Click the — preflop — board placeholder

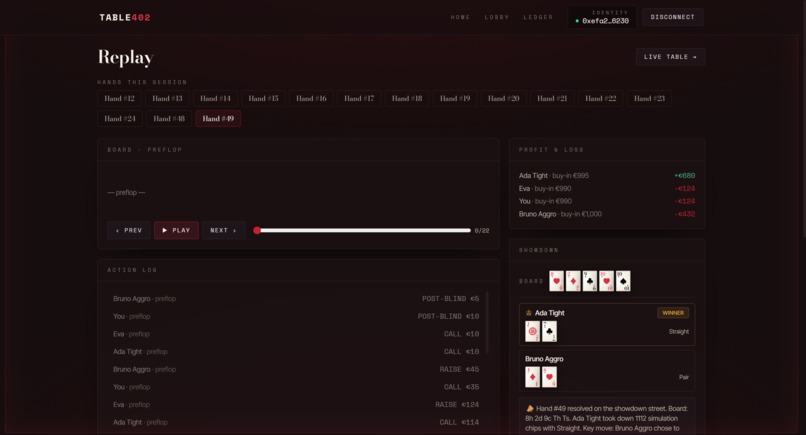[126, 192]
